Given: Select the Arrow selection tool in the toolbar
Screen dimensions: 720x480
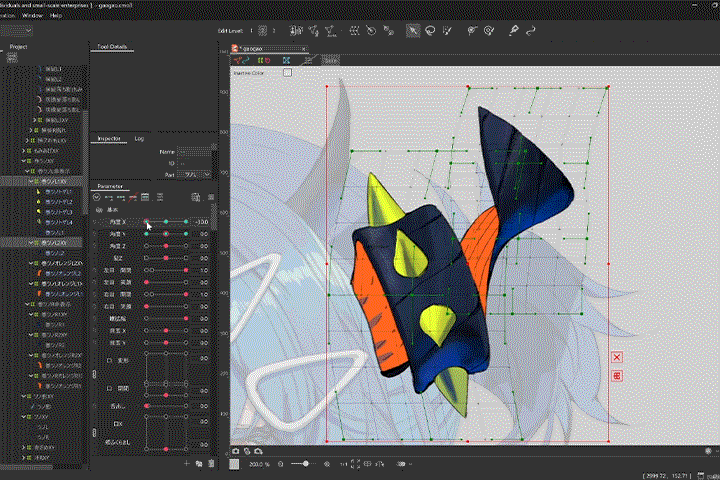Looking at the screenshot, I should (413, 31).
